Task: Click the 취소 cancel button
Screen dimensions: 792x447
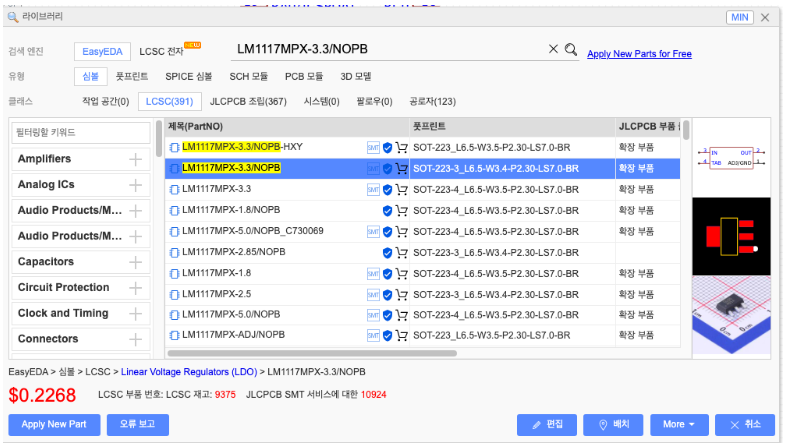Action: click(x=745, y=425)
